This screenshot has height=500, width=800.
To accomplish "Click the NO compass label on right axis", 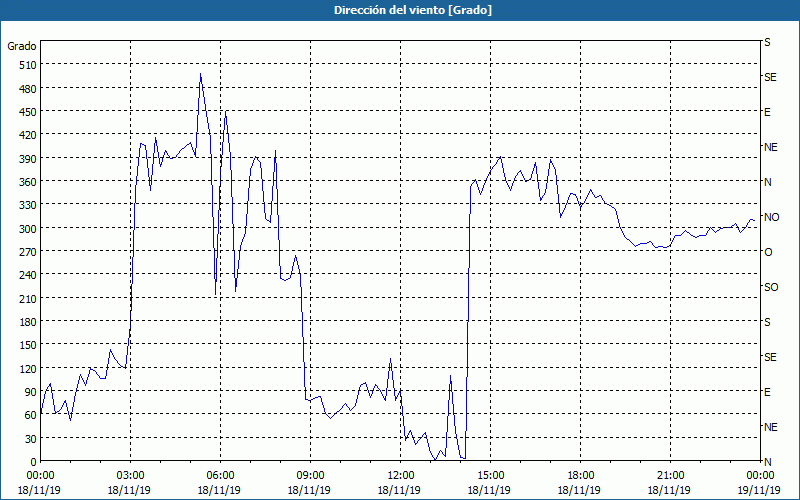I will click(x=772, y=217).
